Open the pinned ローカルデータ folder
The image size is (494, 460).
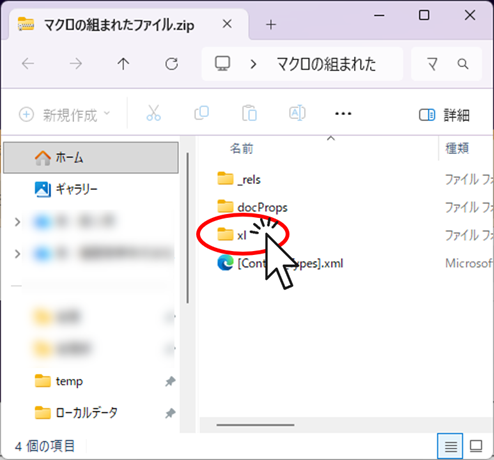pos(76,413)
